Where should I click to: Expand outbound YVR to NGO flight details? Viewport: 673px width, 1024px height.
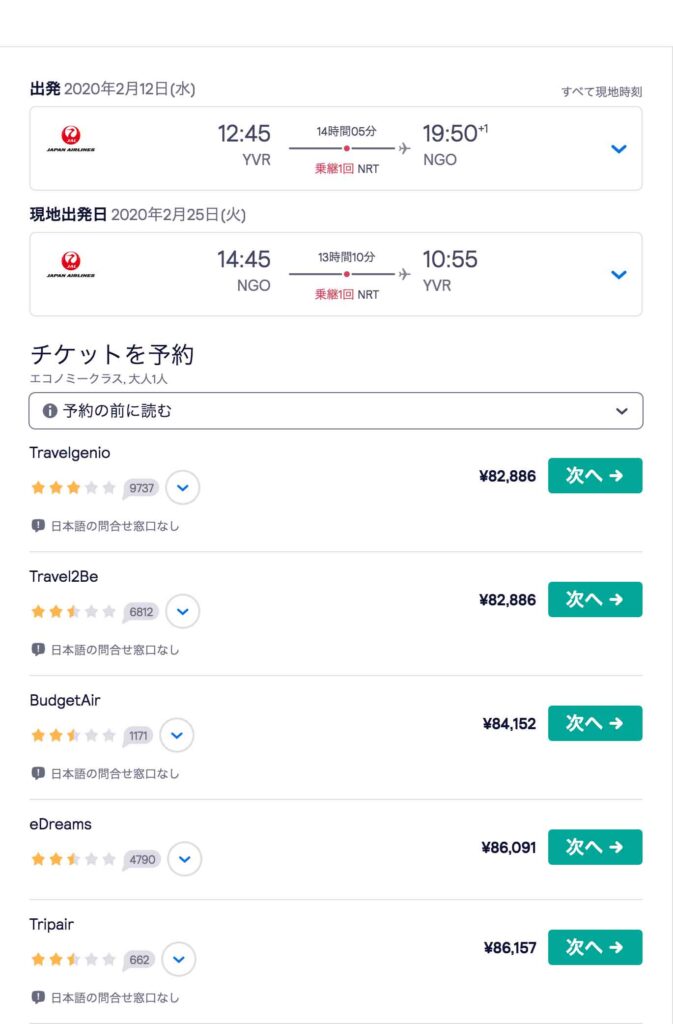pos(618,149)
